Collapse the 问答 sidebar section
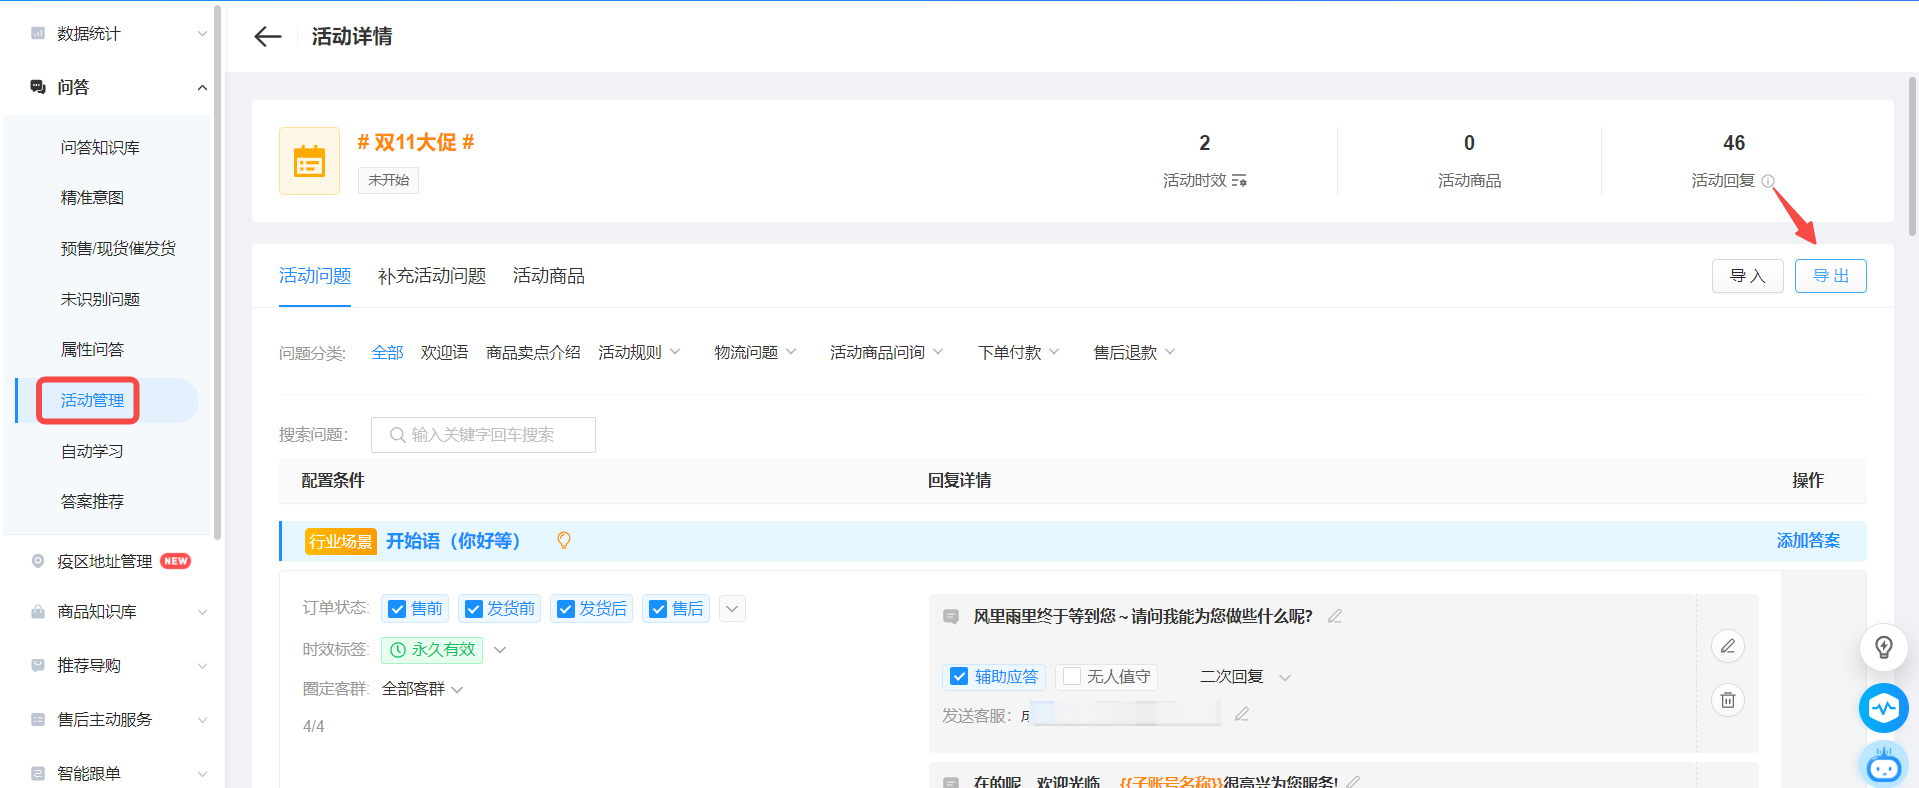1919x788 pixels. pos(202,88)
